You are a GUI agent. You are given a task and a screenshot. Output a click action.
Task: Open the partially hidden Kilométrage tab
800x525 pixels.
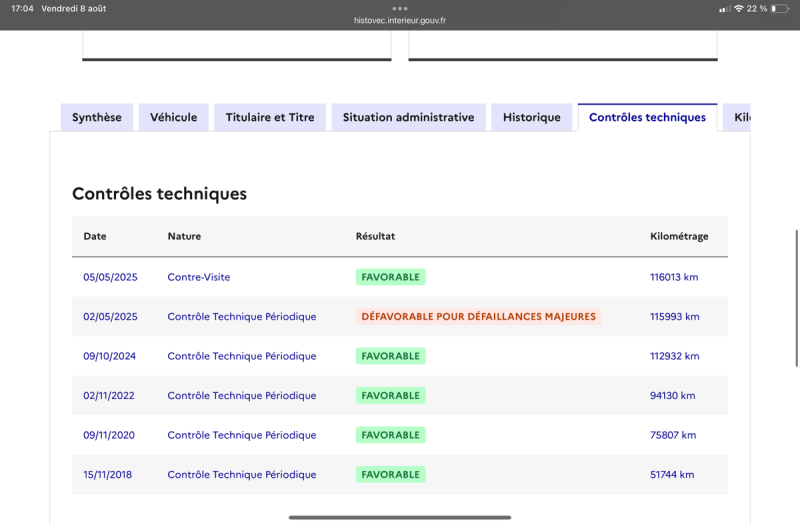739,117
